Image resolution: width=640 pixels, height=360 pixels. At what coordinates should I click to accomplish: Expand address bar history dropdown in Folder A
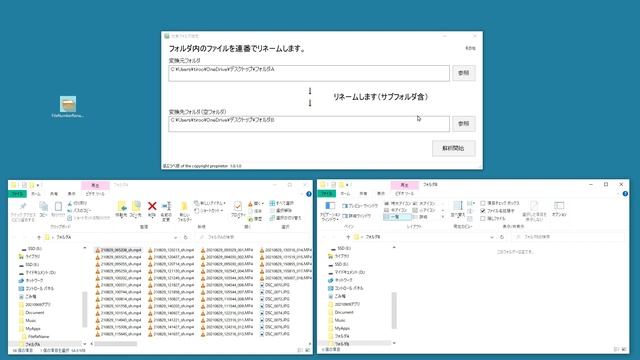(176, 237)
